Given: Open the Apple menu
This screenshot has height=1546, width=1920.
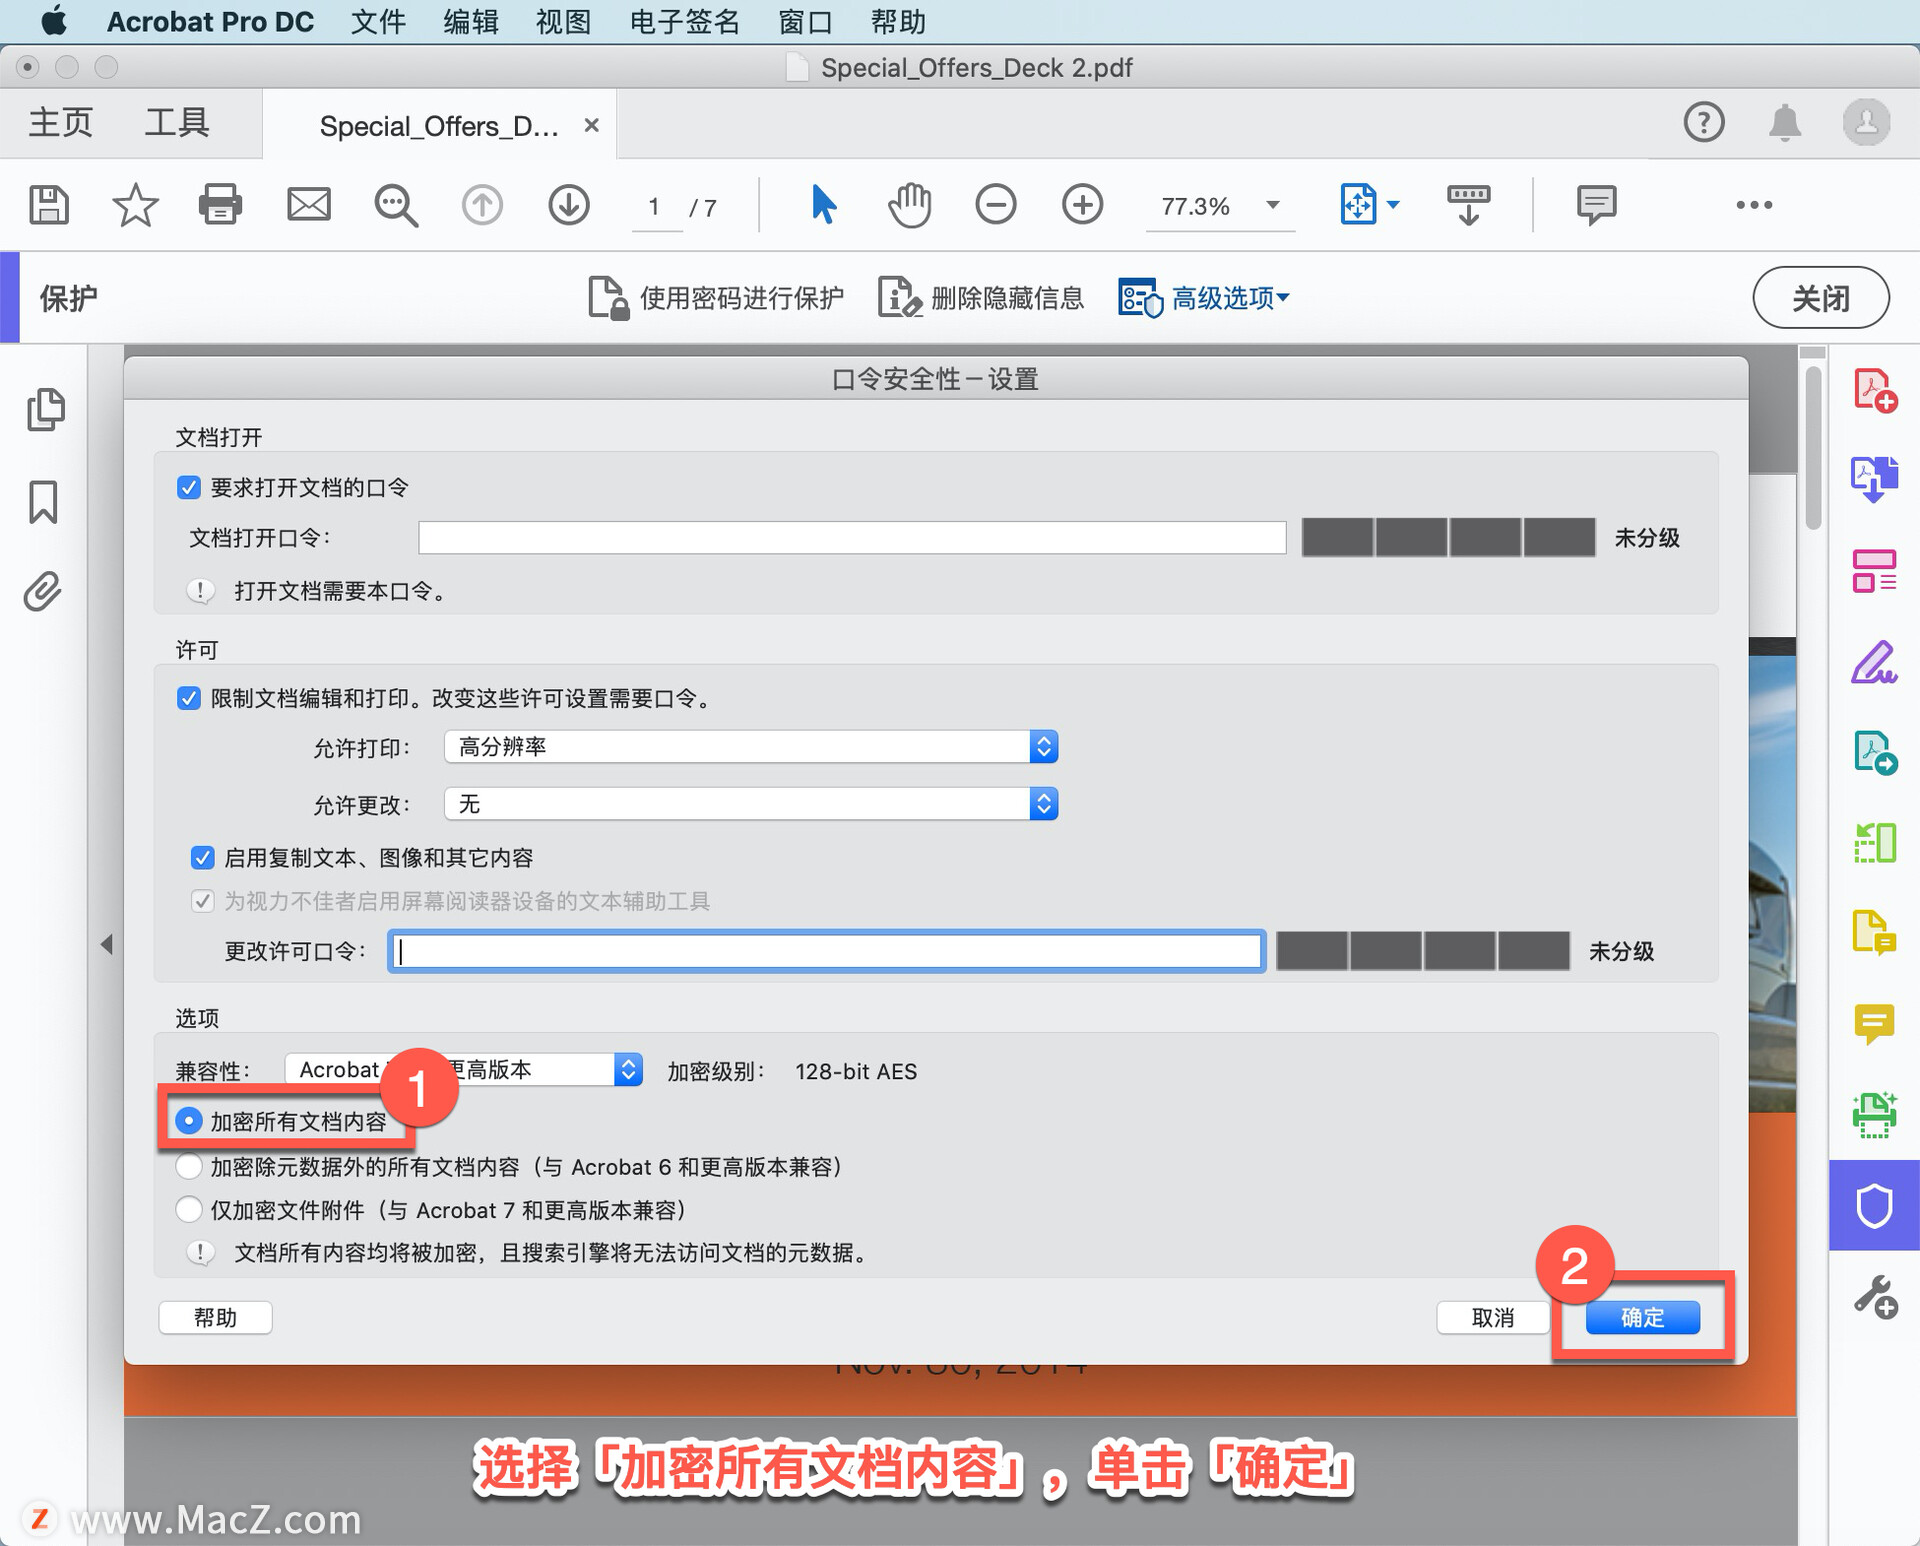Looking at the screenshot, I should tap(53, 21).
